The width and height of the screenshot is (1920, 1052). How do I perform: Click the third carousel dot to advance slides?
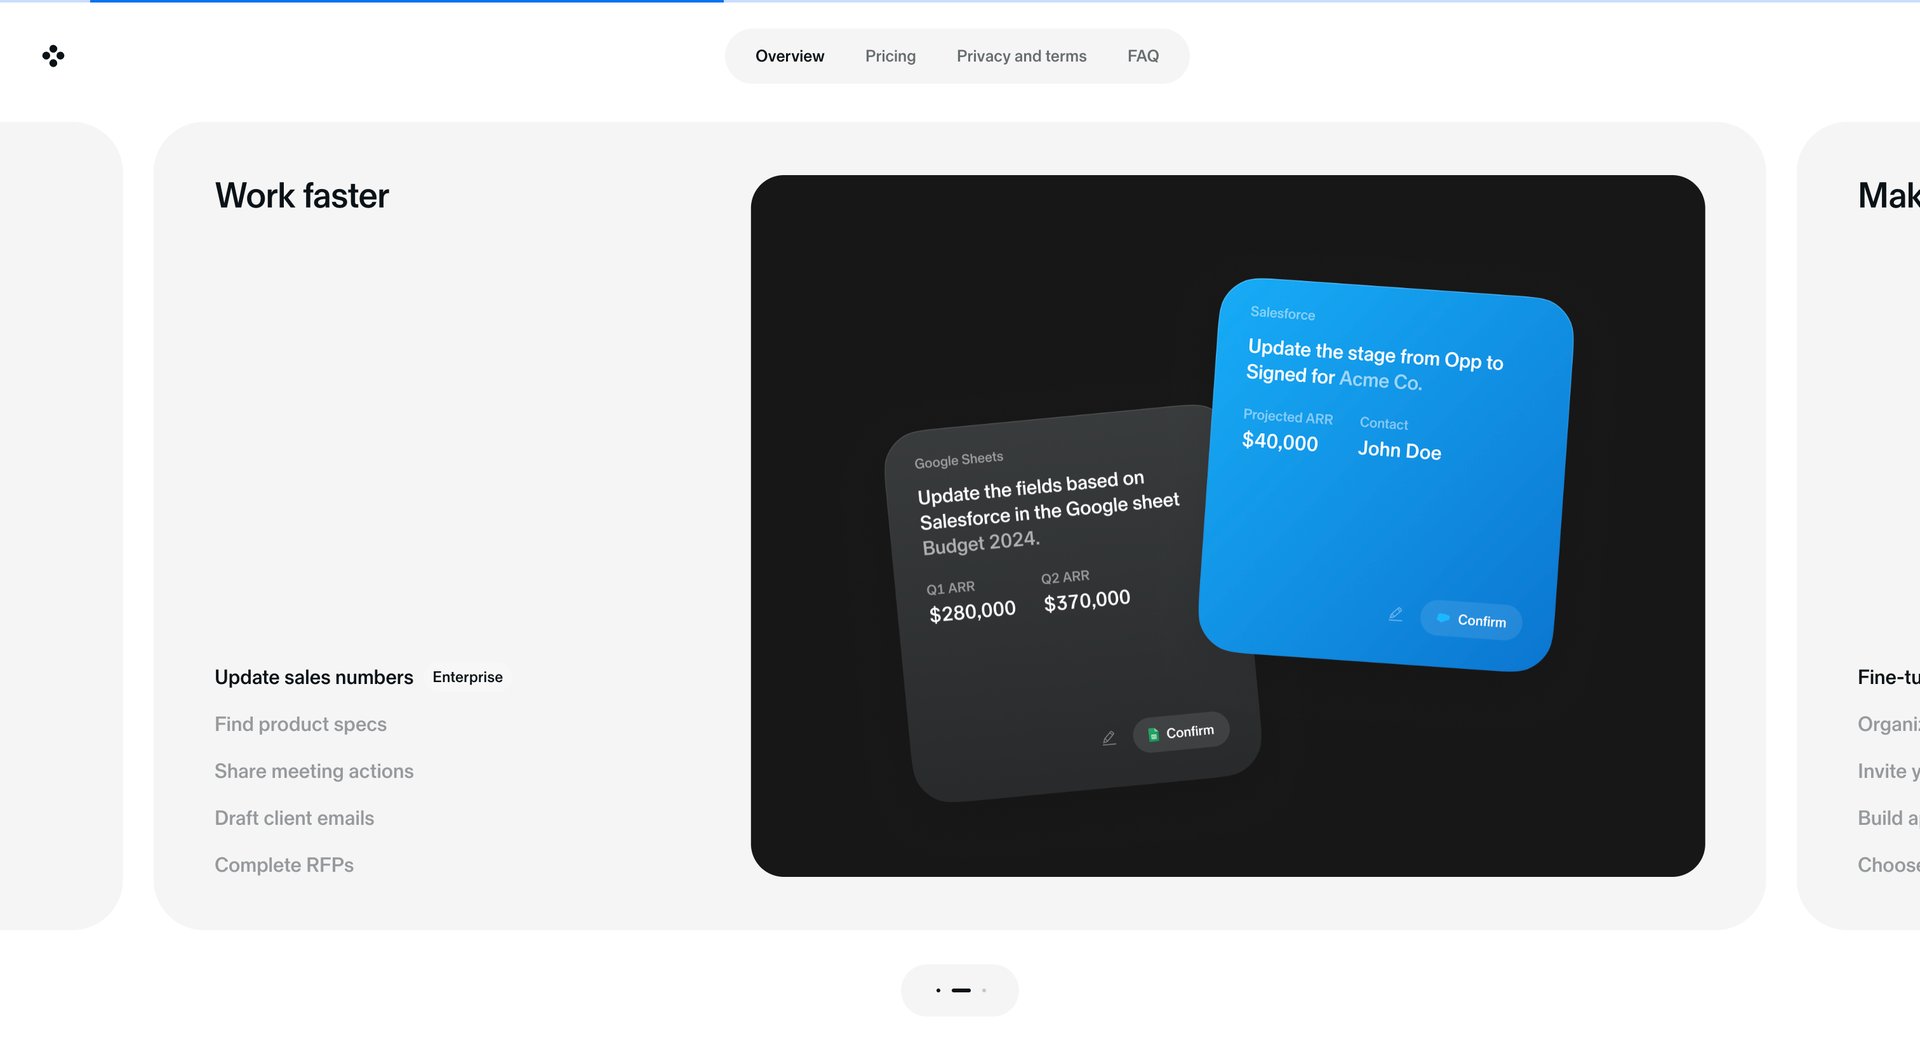click(x=984, y=990)
